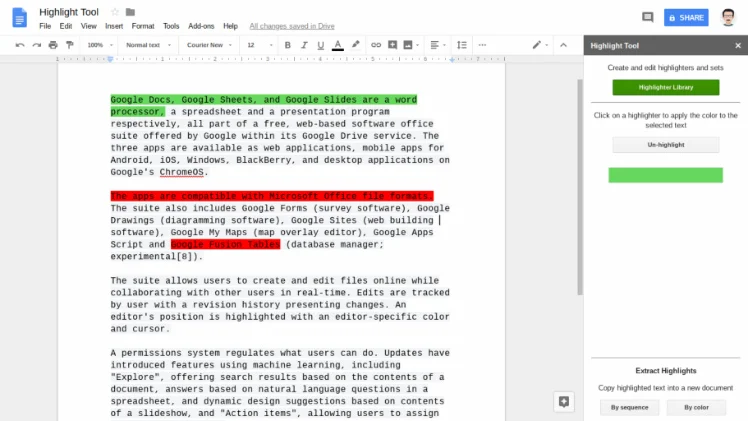
Task: Toggle Bold formatting
Action: pyautogui.click(x=288, y=45)
